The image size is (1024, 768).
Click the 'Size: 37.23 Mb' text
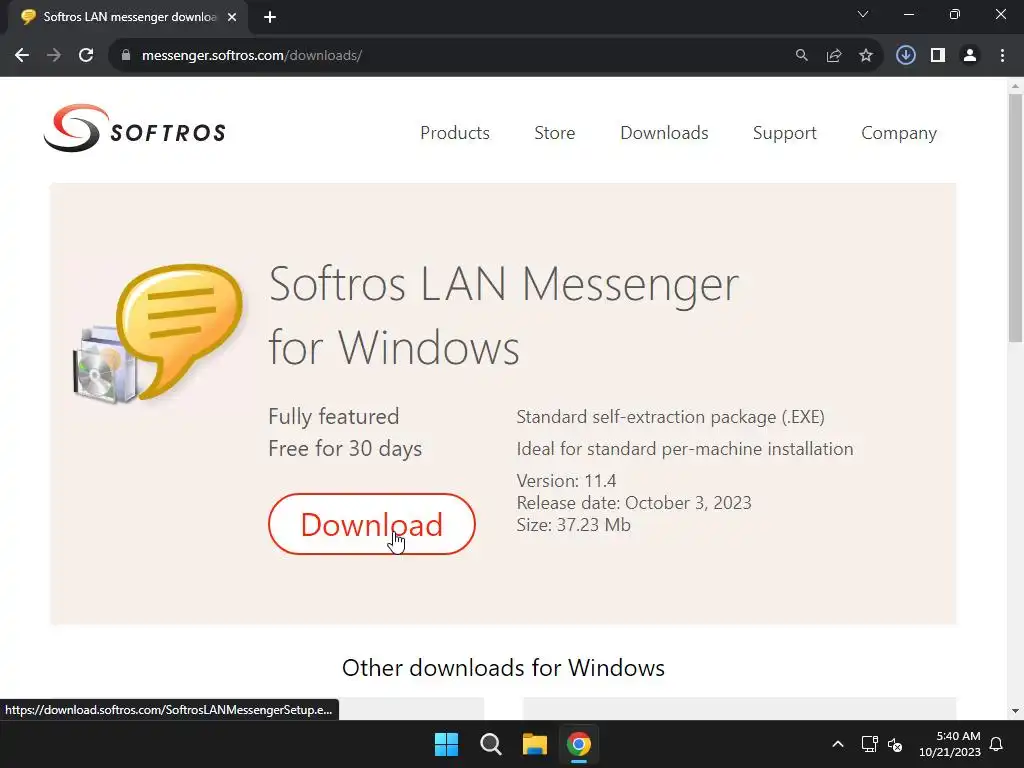[573, 525]
